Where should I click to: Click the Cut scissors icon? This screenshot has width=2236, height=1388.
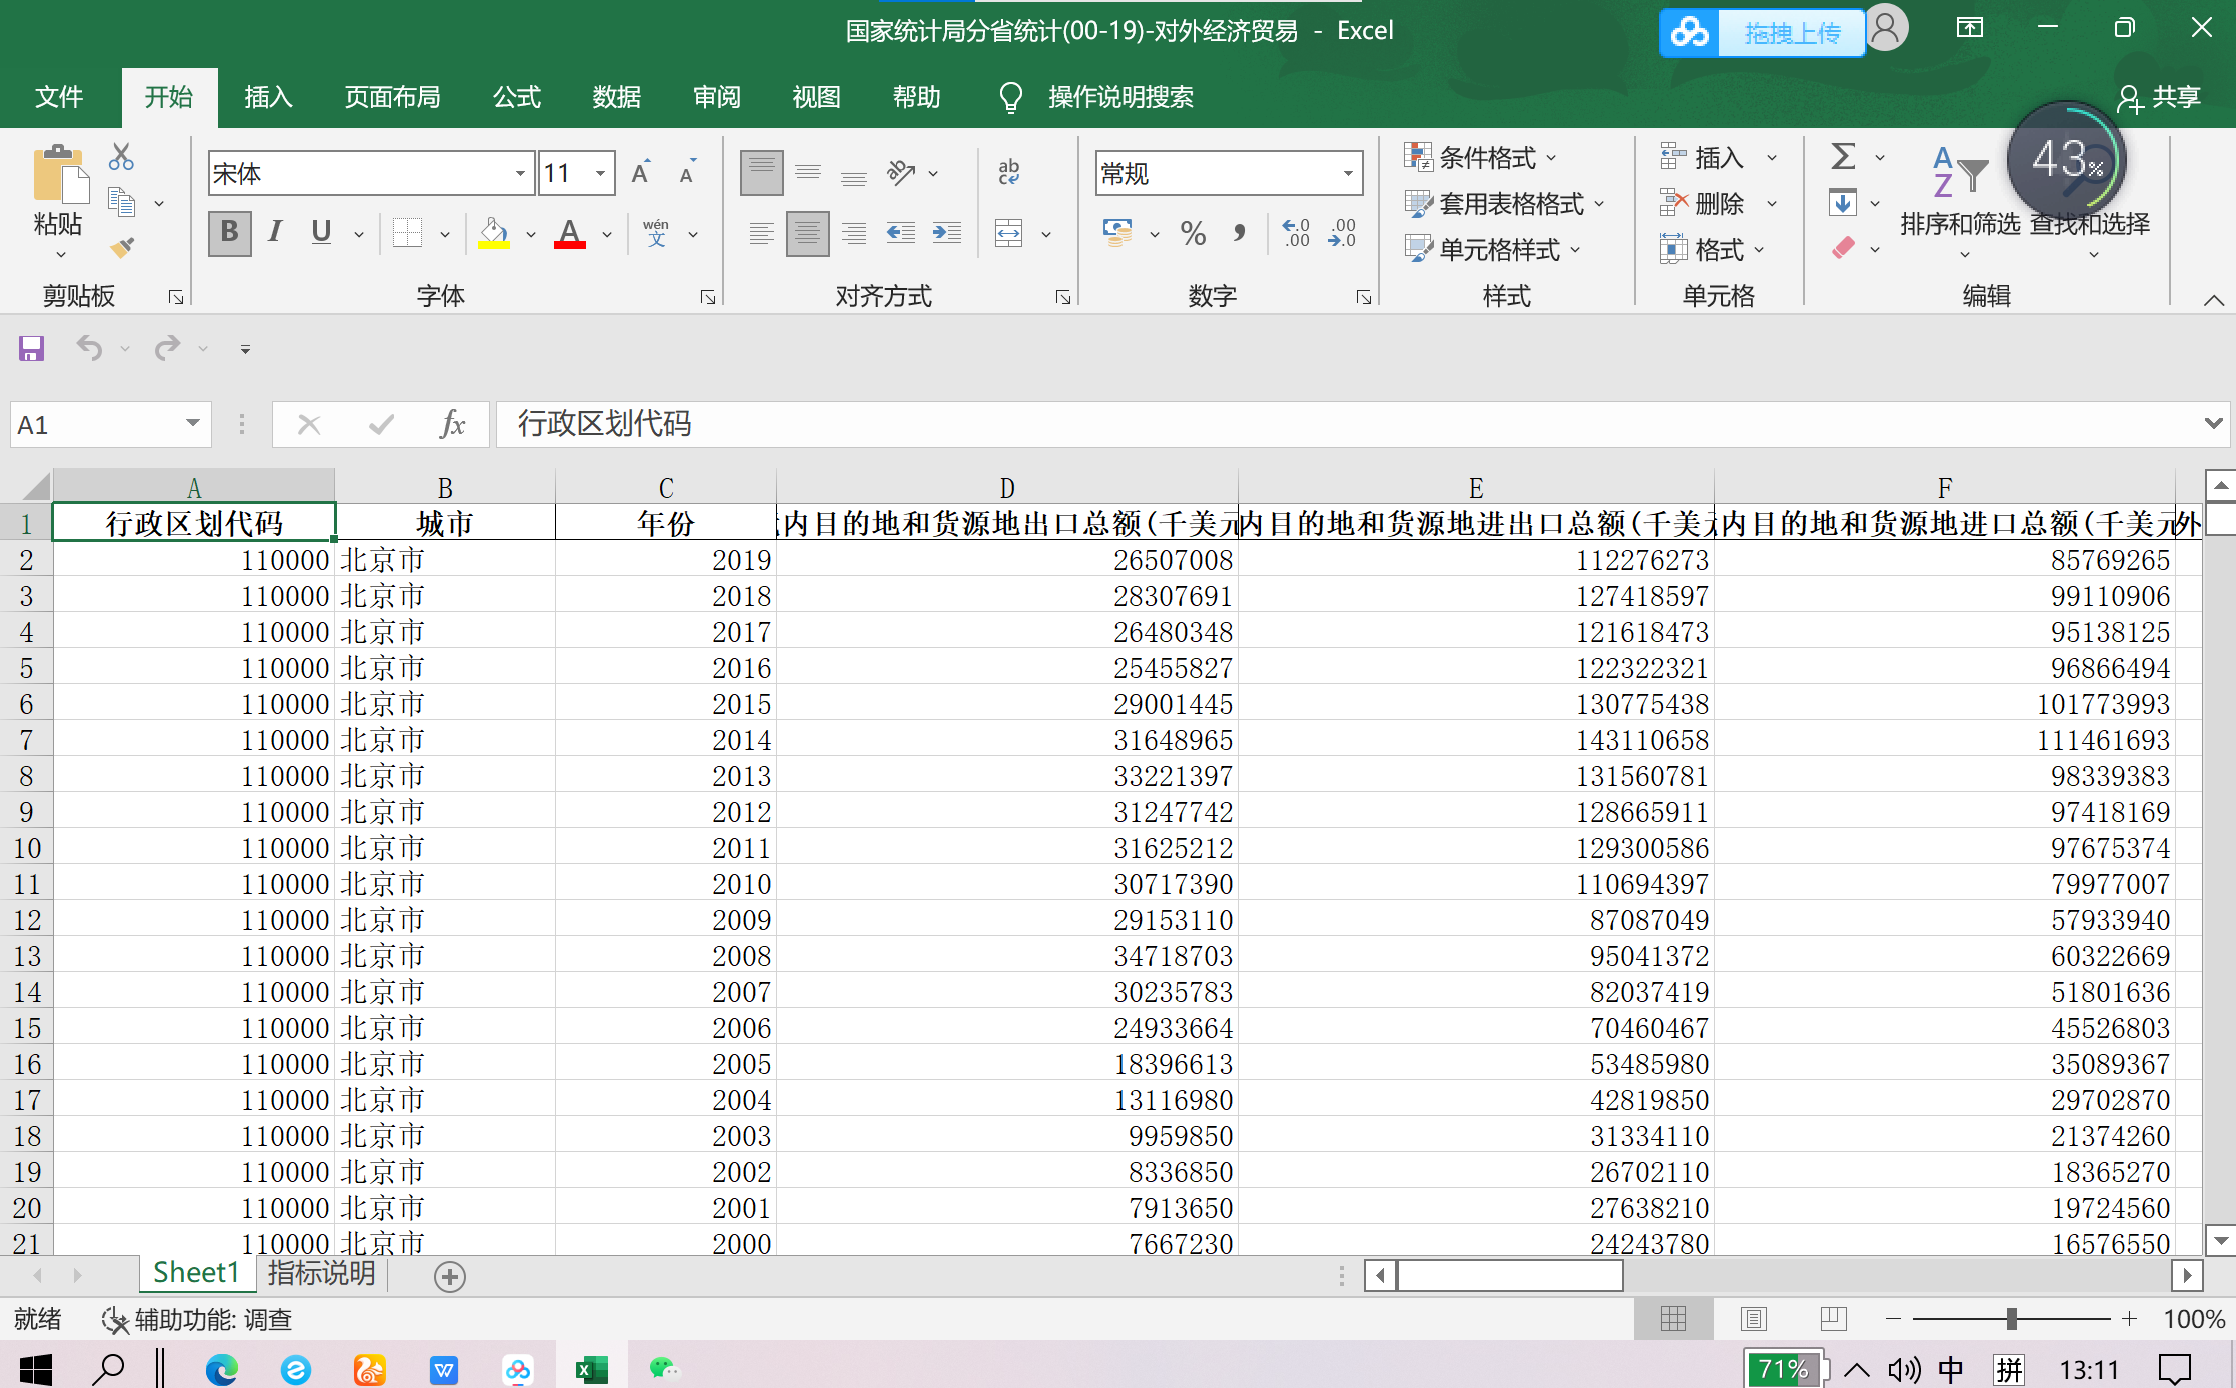pyautogui.click(x=121, y=157)
